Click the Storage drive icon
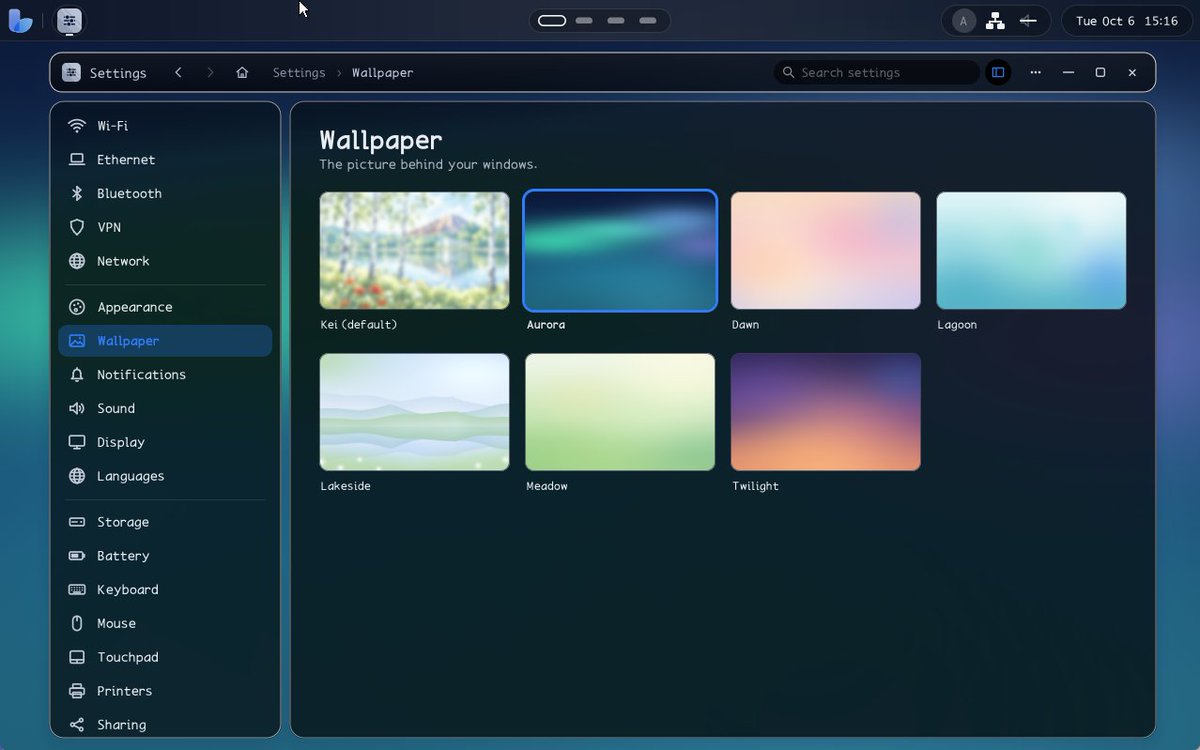 [77, 522]
